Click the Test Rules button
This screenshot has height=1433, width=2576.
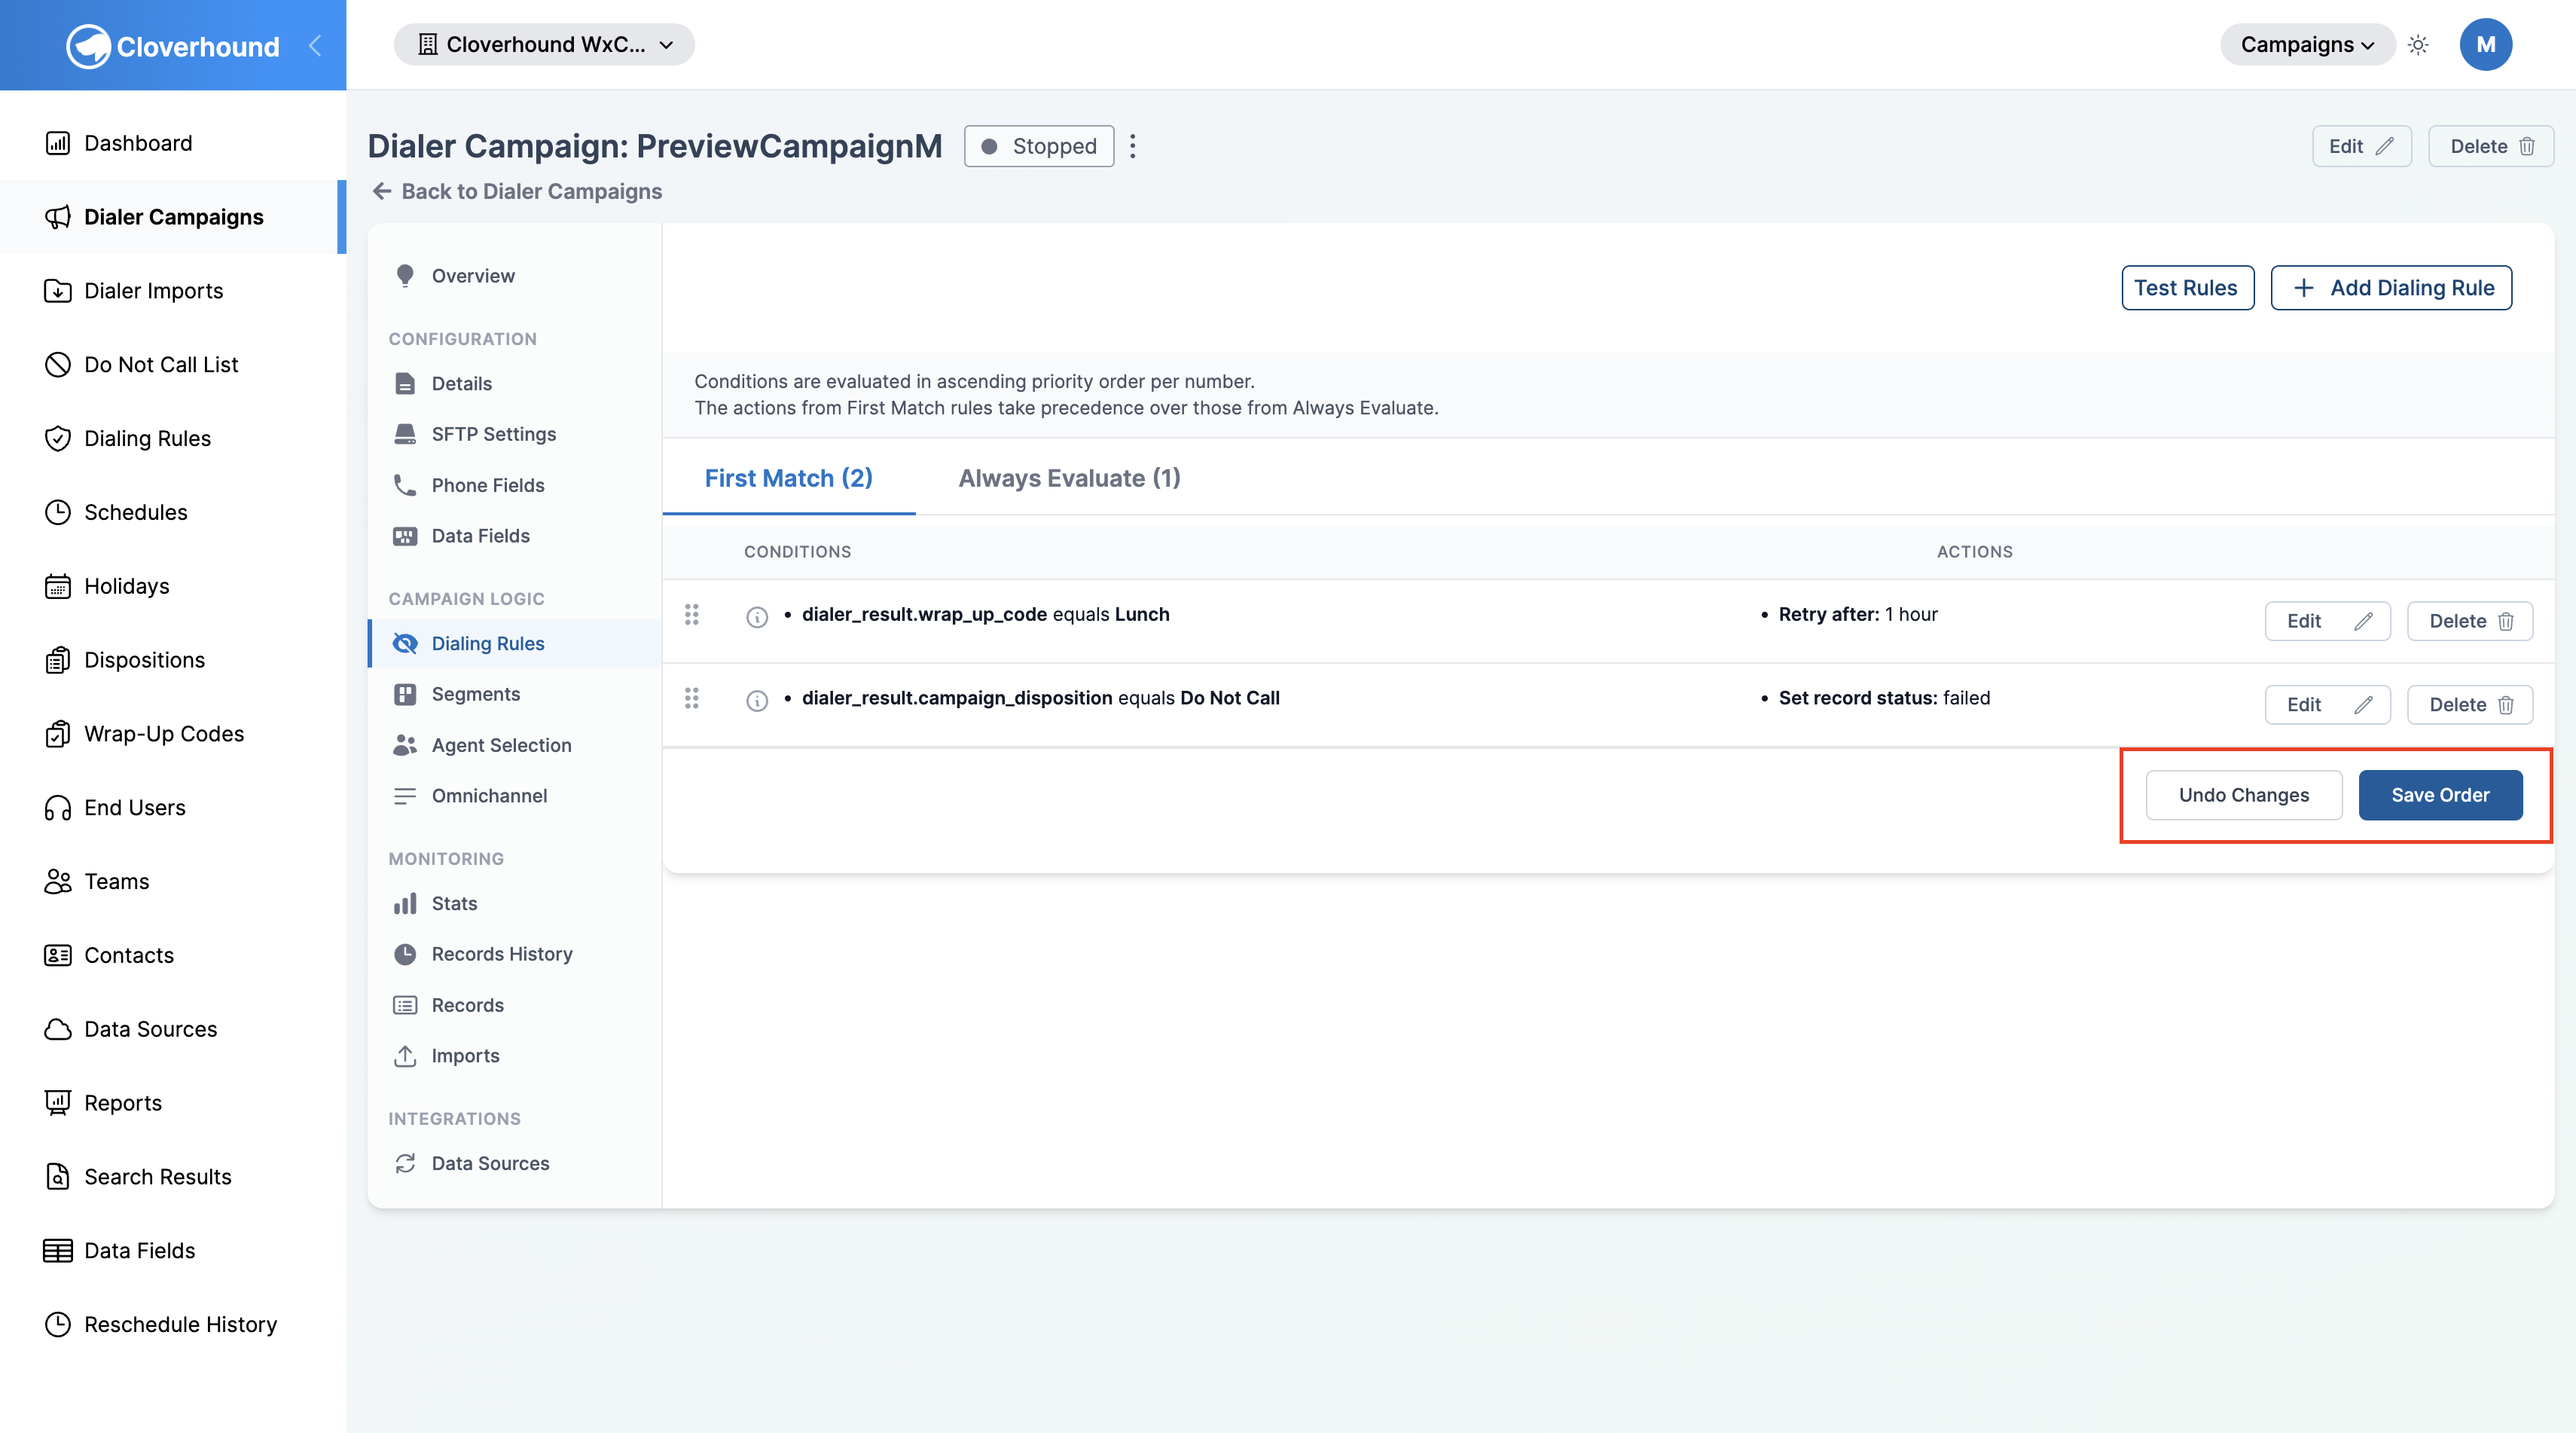click(x=2187, y=288)
